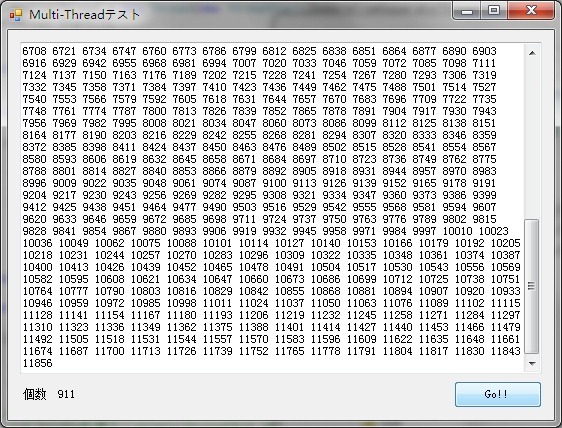Click the scrollbar up arrow
This screenshot has width=562, height=428.
click(532, 53)
